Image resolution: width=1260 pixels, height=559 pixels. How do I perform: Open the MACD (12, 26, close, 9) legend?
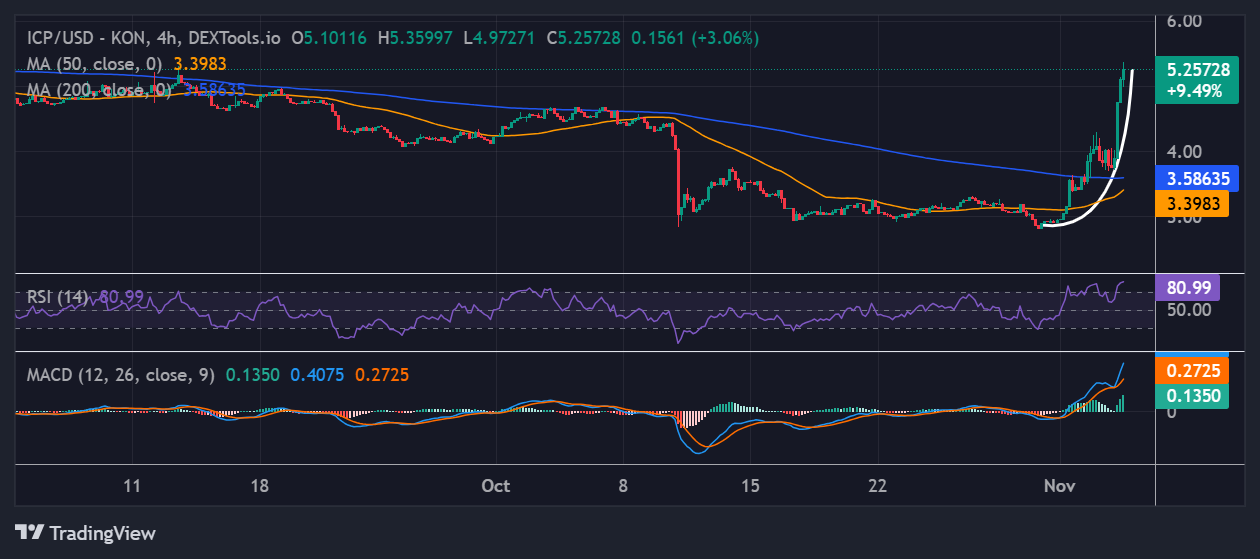120,375
